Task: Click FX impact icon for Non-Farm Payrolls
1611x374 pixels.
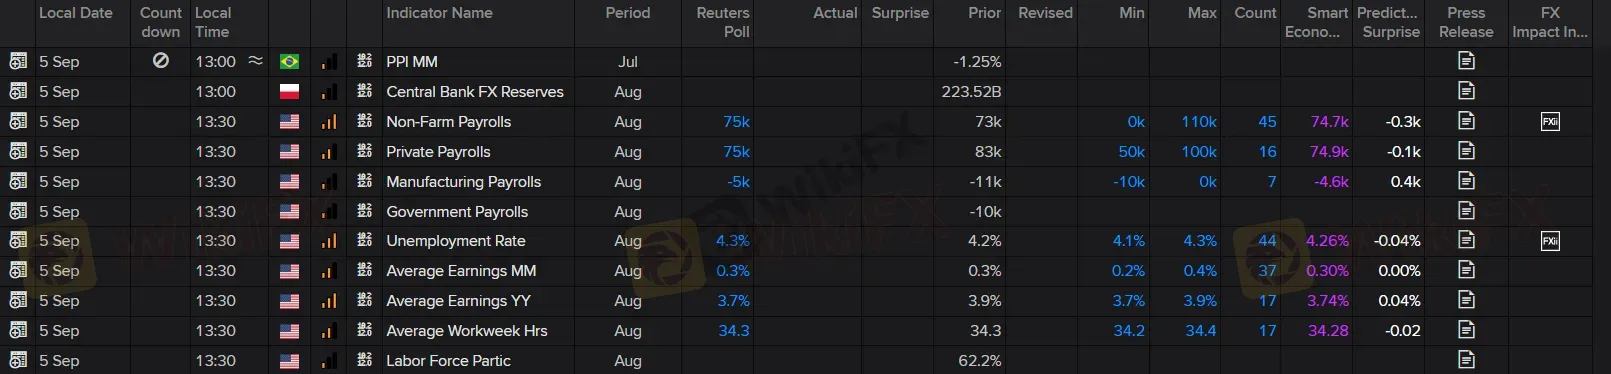Action: tap(1550, 121)
